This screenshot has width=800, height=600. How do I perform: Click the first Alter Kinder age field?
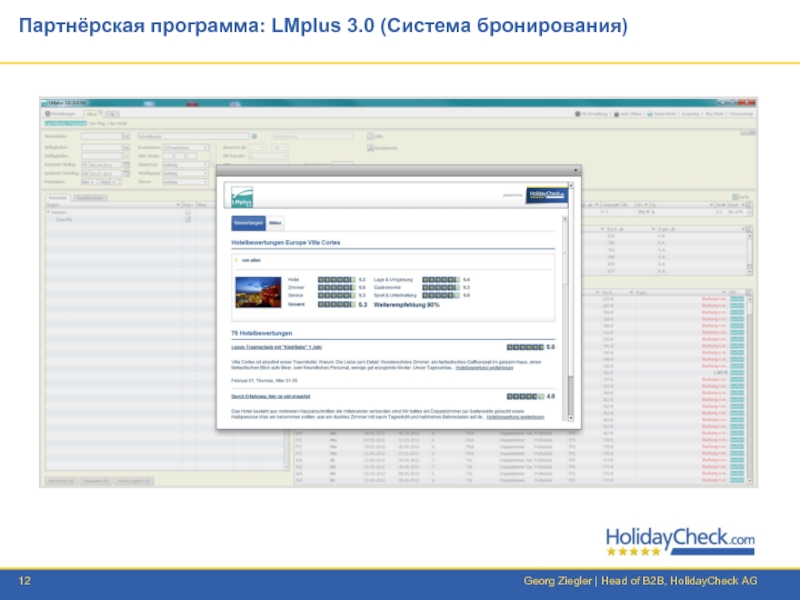167,156
